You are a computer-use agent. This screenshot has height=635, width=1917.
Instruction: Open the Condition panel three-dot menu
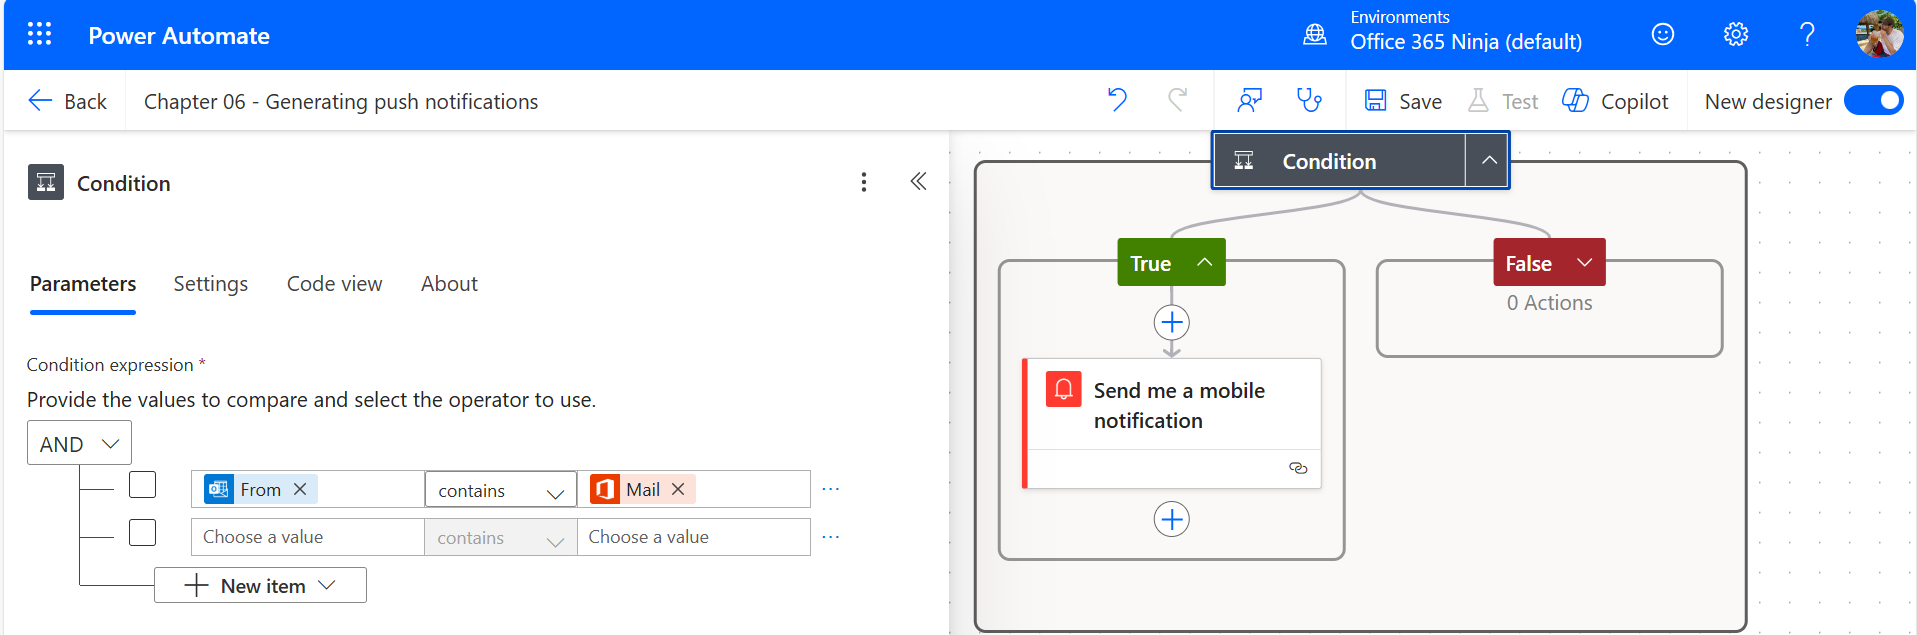pyautogui.click(x=864, y=182)
